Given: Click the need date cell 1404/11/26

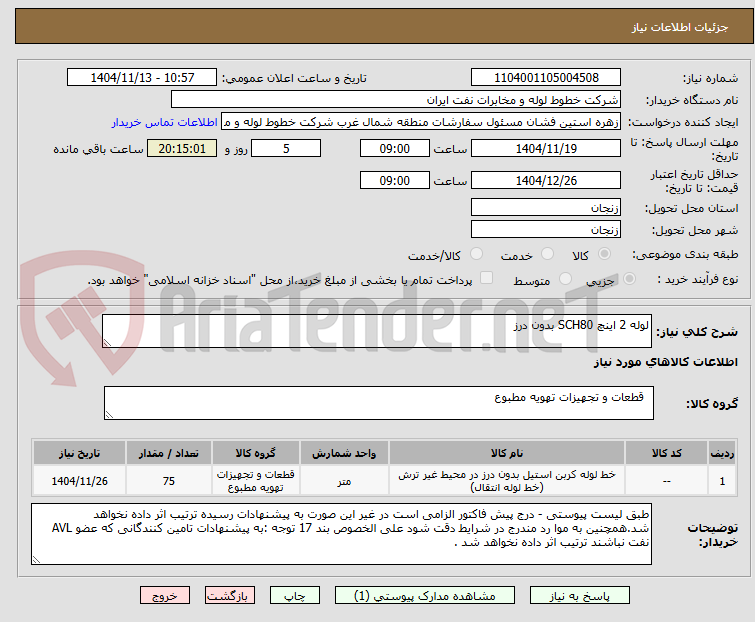Looking at the screenshot, I should point(79,480).
